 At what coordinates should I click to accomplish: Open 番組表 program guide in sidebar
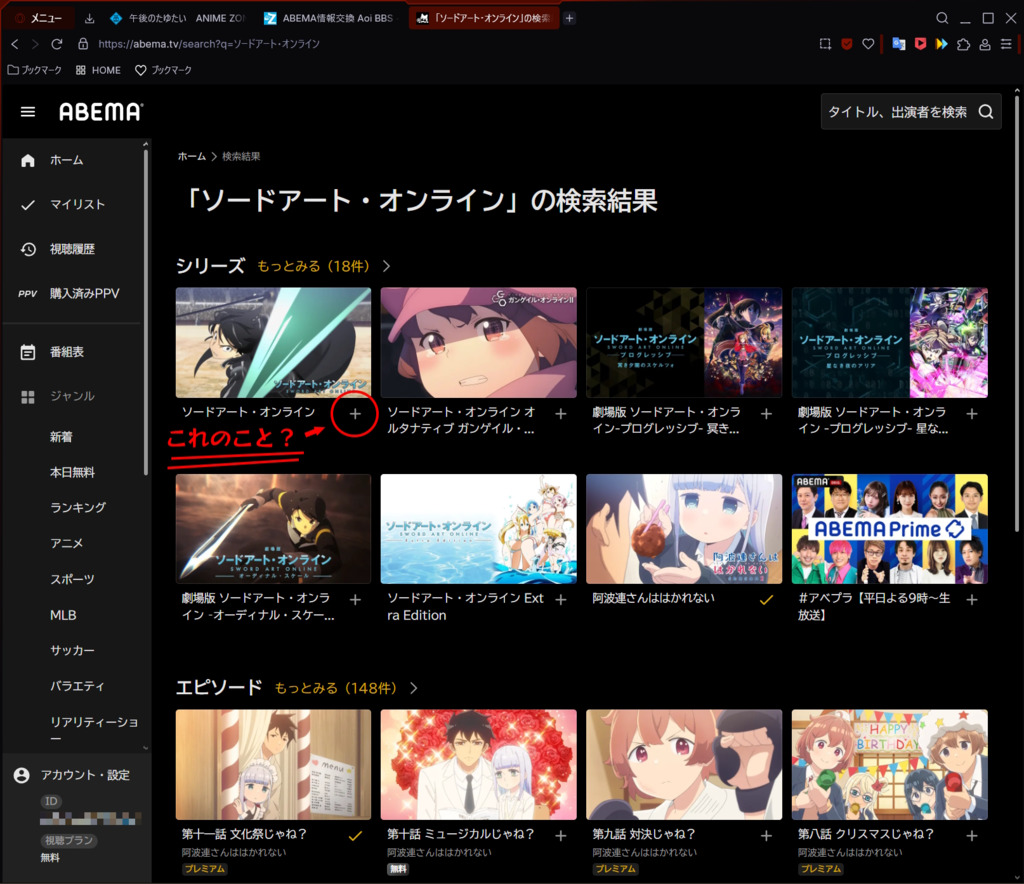coord(66,352)
